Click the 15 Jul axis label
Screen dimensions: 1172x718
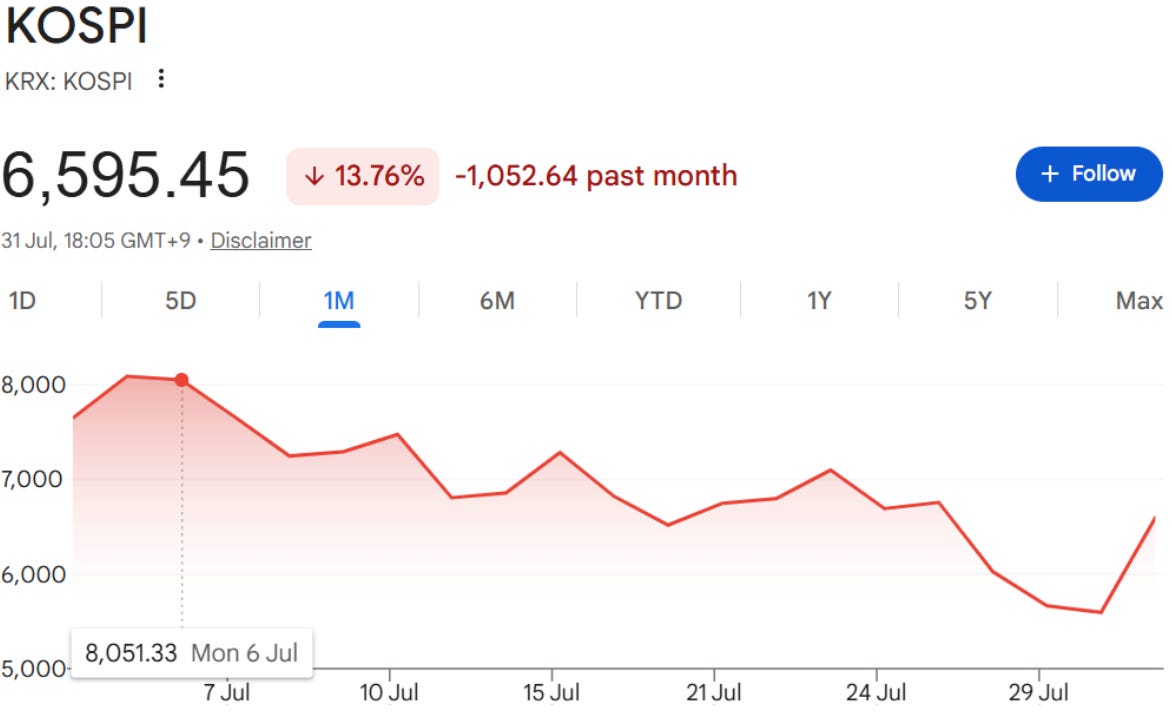(552, 693)
